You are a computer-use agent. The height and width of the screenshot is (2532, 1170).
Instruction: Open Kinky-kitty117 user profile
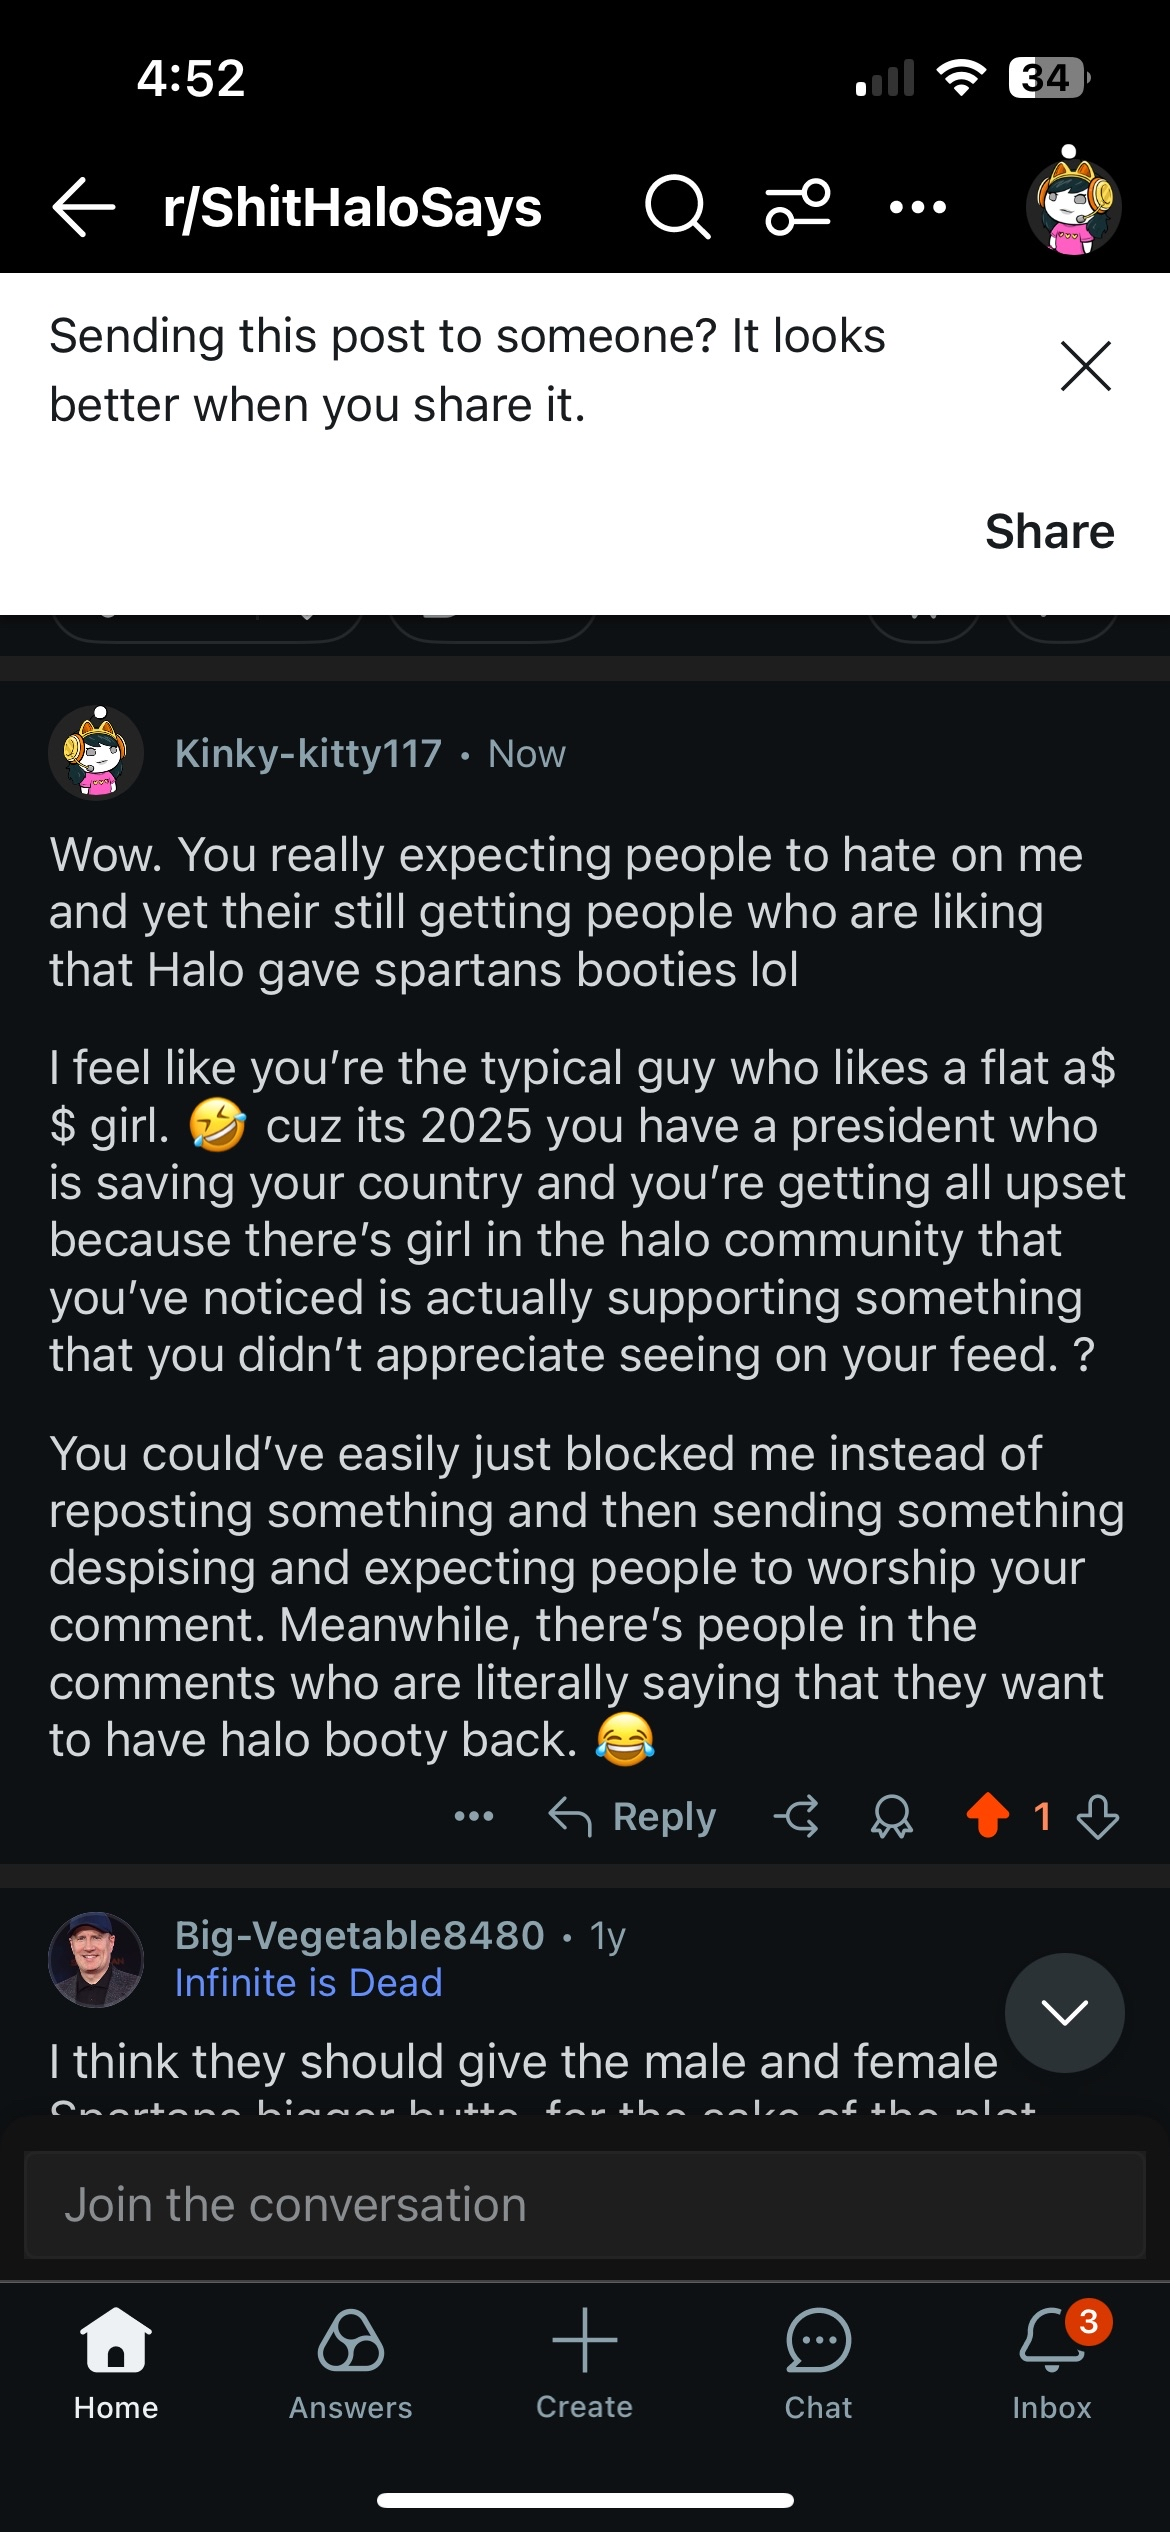coord(308,753)
